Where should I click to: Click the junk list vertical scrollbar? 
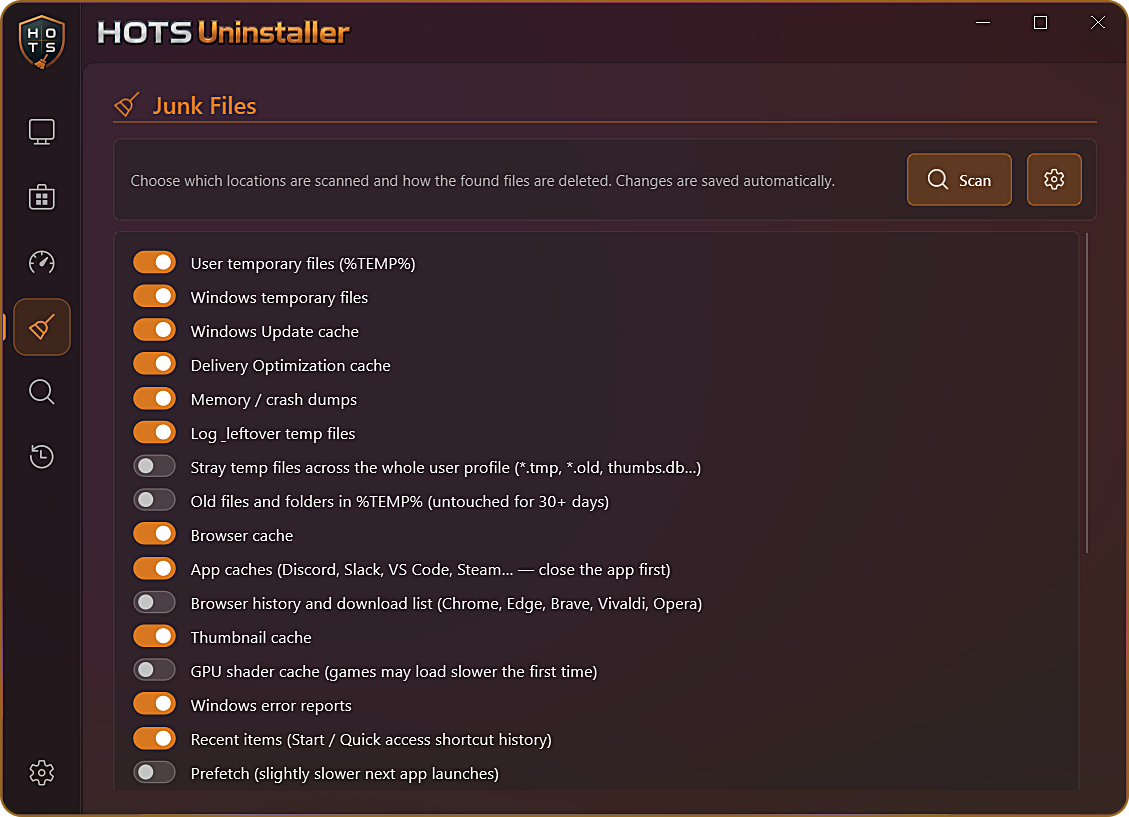(1087, 393)
